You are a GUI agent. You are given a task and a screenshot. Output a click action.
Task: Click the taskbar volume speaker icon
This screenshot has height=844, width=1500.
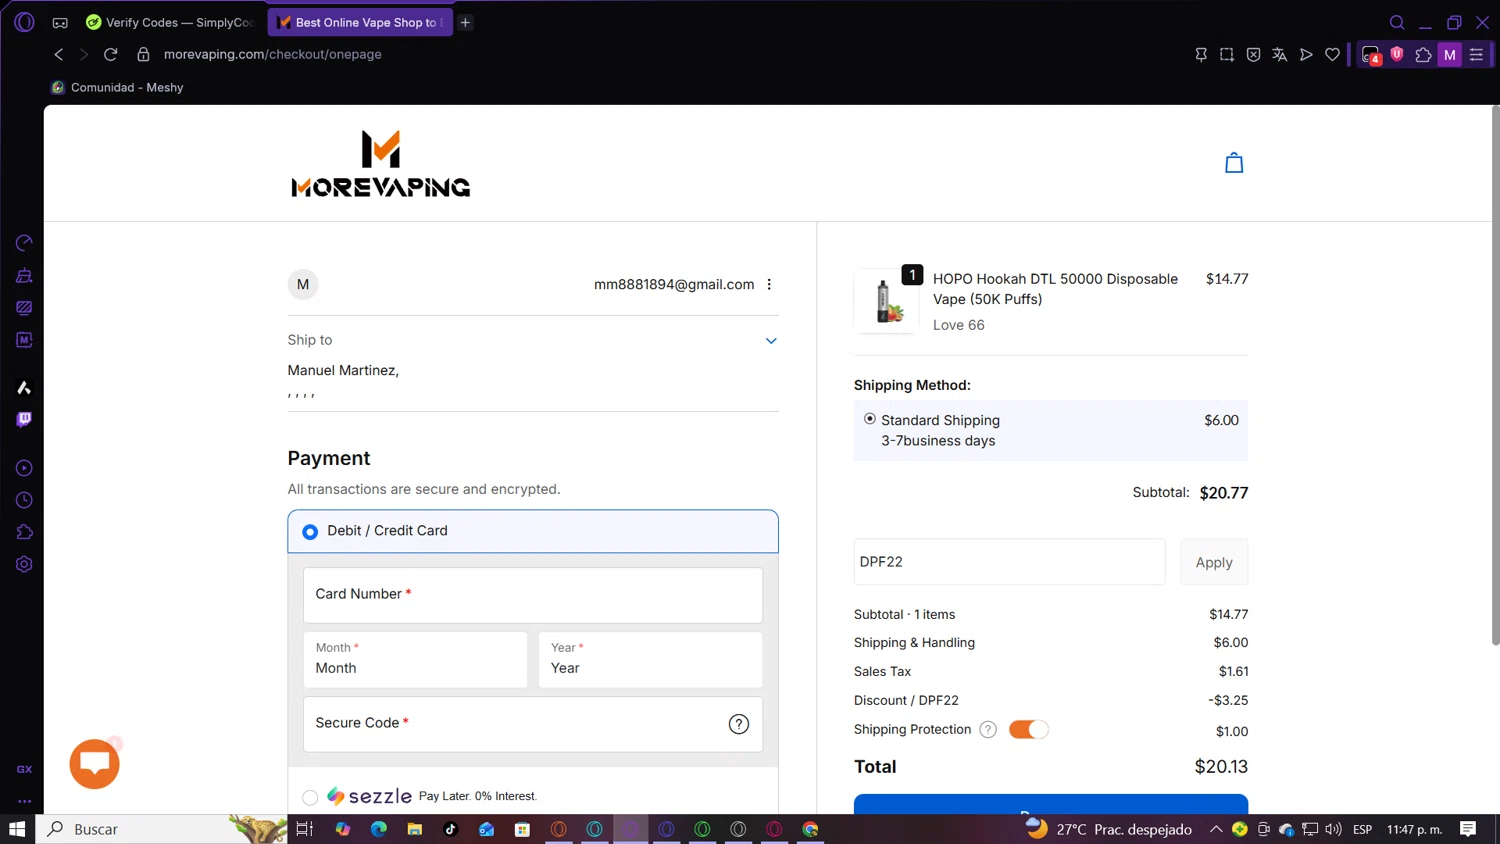click(x=1333, y=829)
